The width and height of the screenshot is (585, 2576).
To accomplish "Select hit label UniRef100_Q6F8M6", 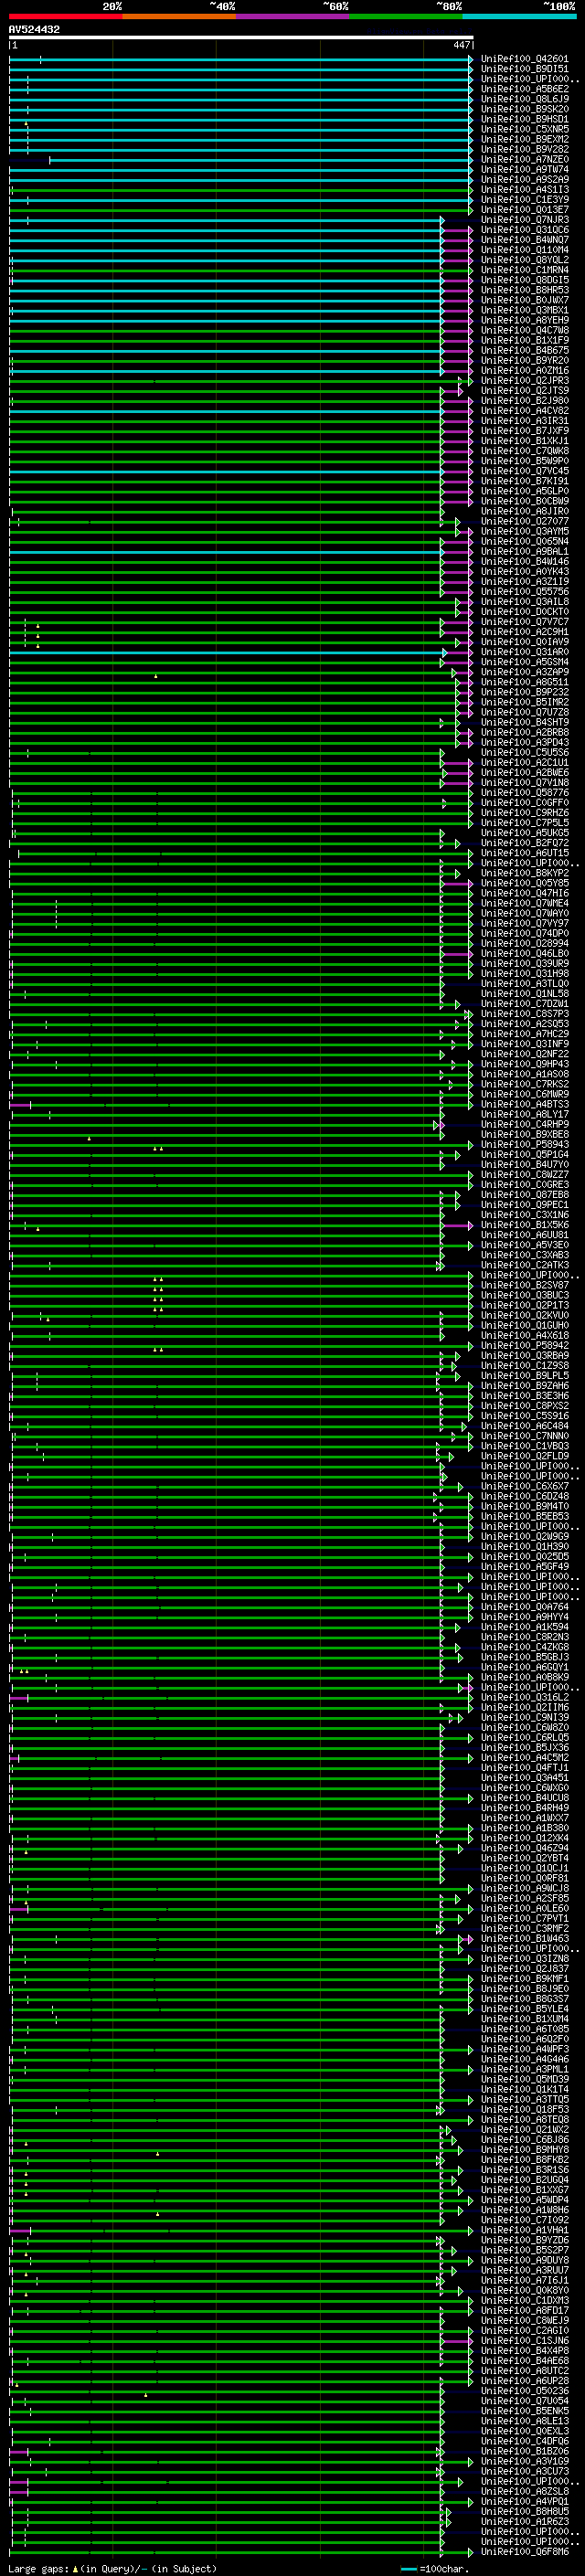I will click(525, 2552).
